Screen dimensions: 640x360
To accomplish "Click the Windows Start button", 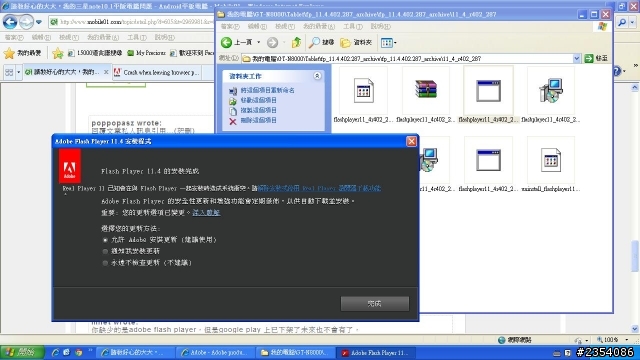I will [x=22, y=352].
